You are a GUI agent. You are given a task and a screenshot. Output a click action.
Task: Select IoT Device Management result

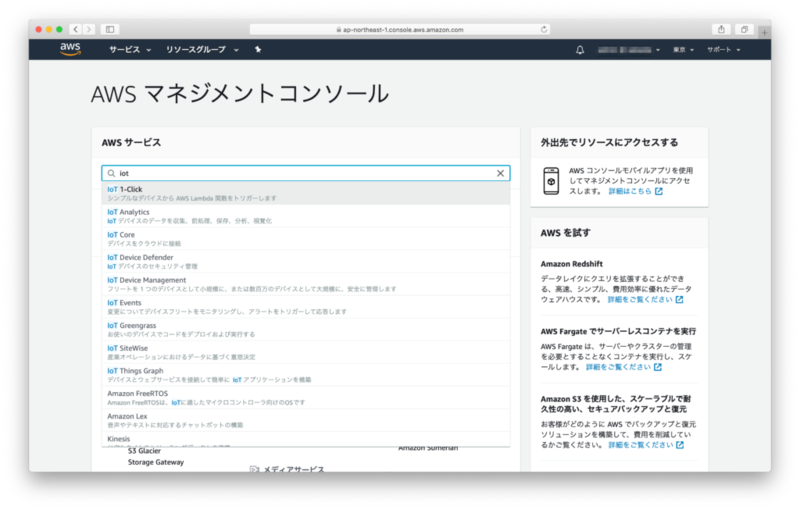coord(306,284)
